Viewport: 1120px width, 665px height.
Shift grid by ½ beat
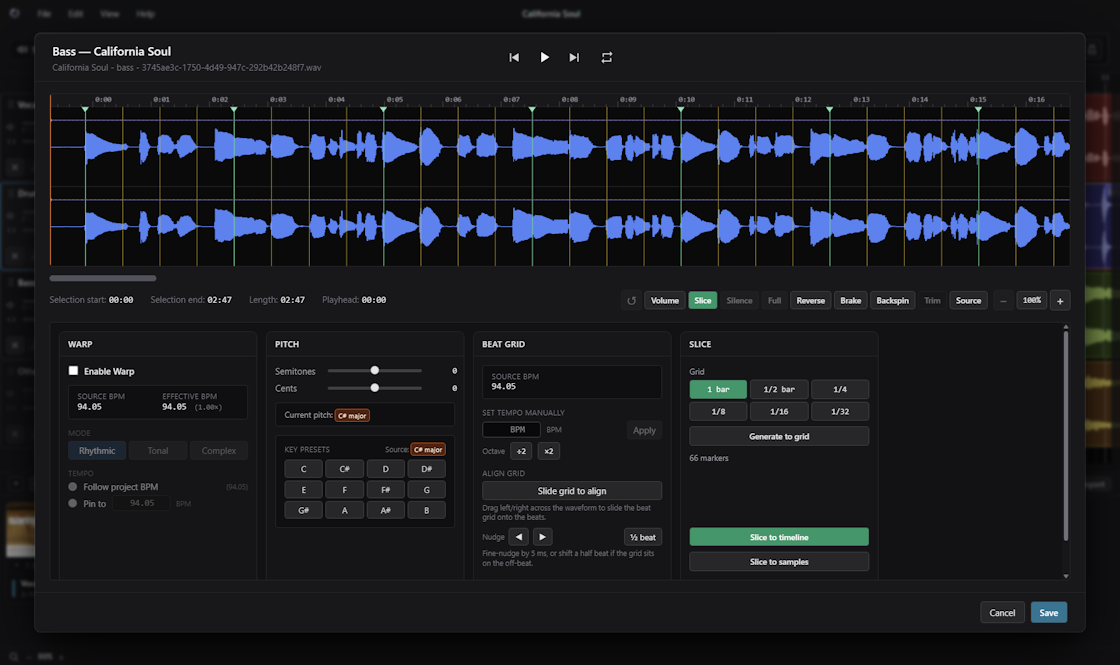point(643,536)
